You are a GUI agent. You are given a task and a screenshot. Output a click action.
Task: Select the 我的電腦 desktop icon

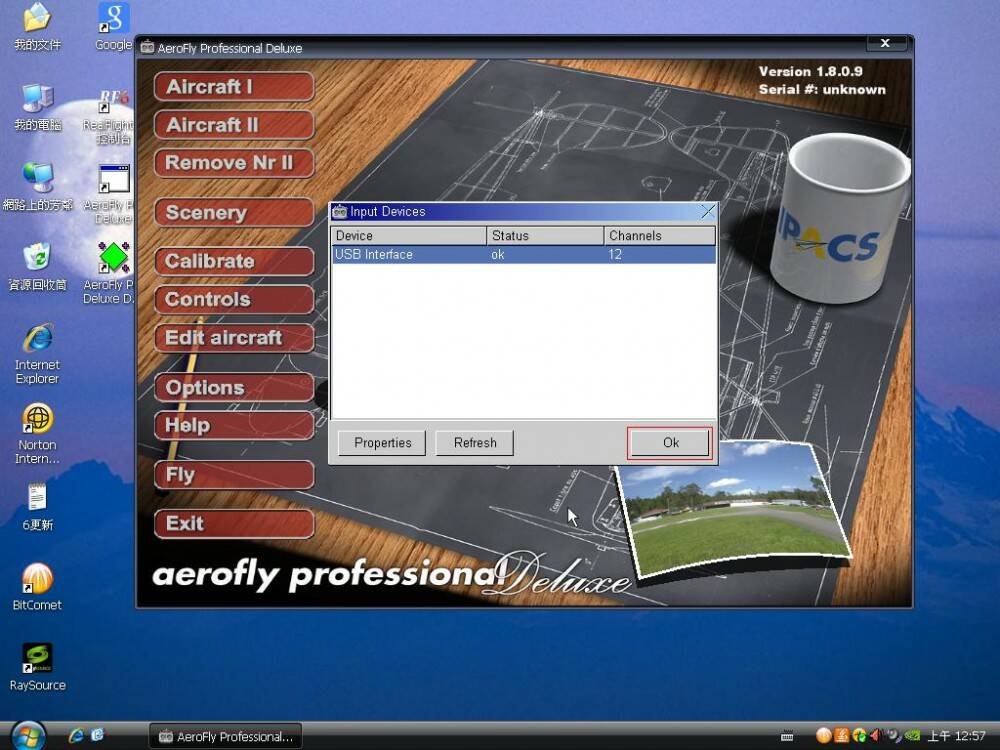click(x=38, y=99)
